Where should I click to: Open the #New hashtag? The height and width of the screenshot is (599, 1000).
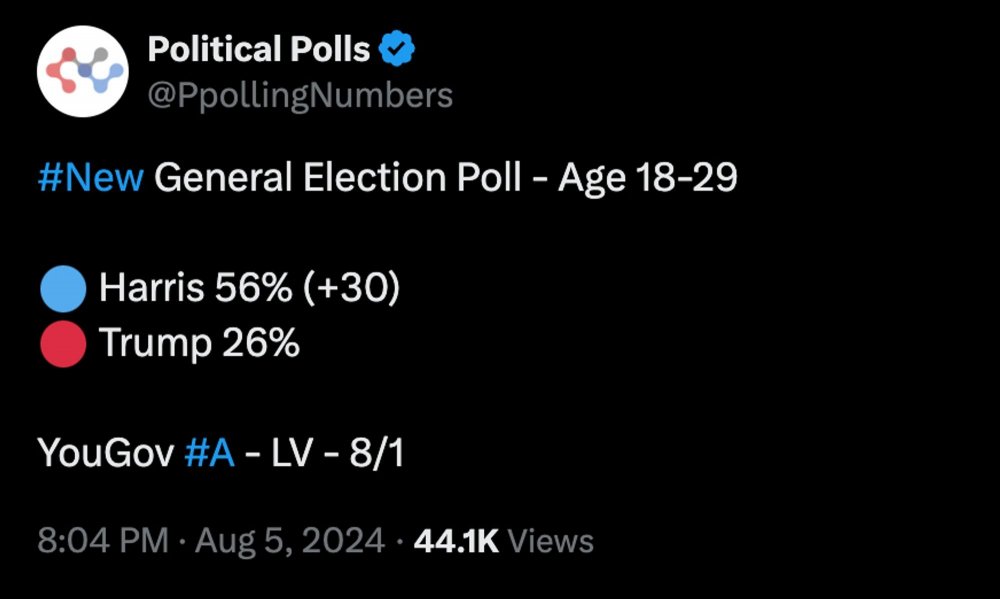(91, 179)
